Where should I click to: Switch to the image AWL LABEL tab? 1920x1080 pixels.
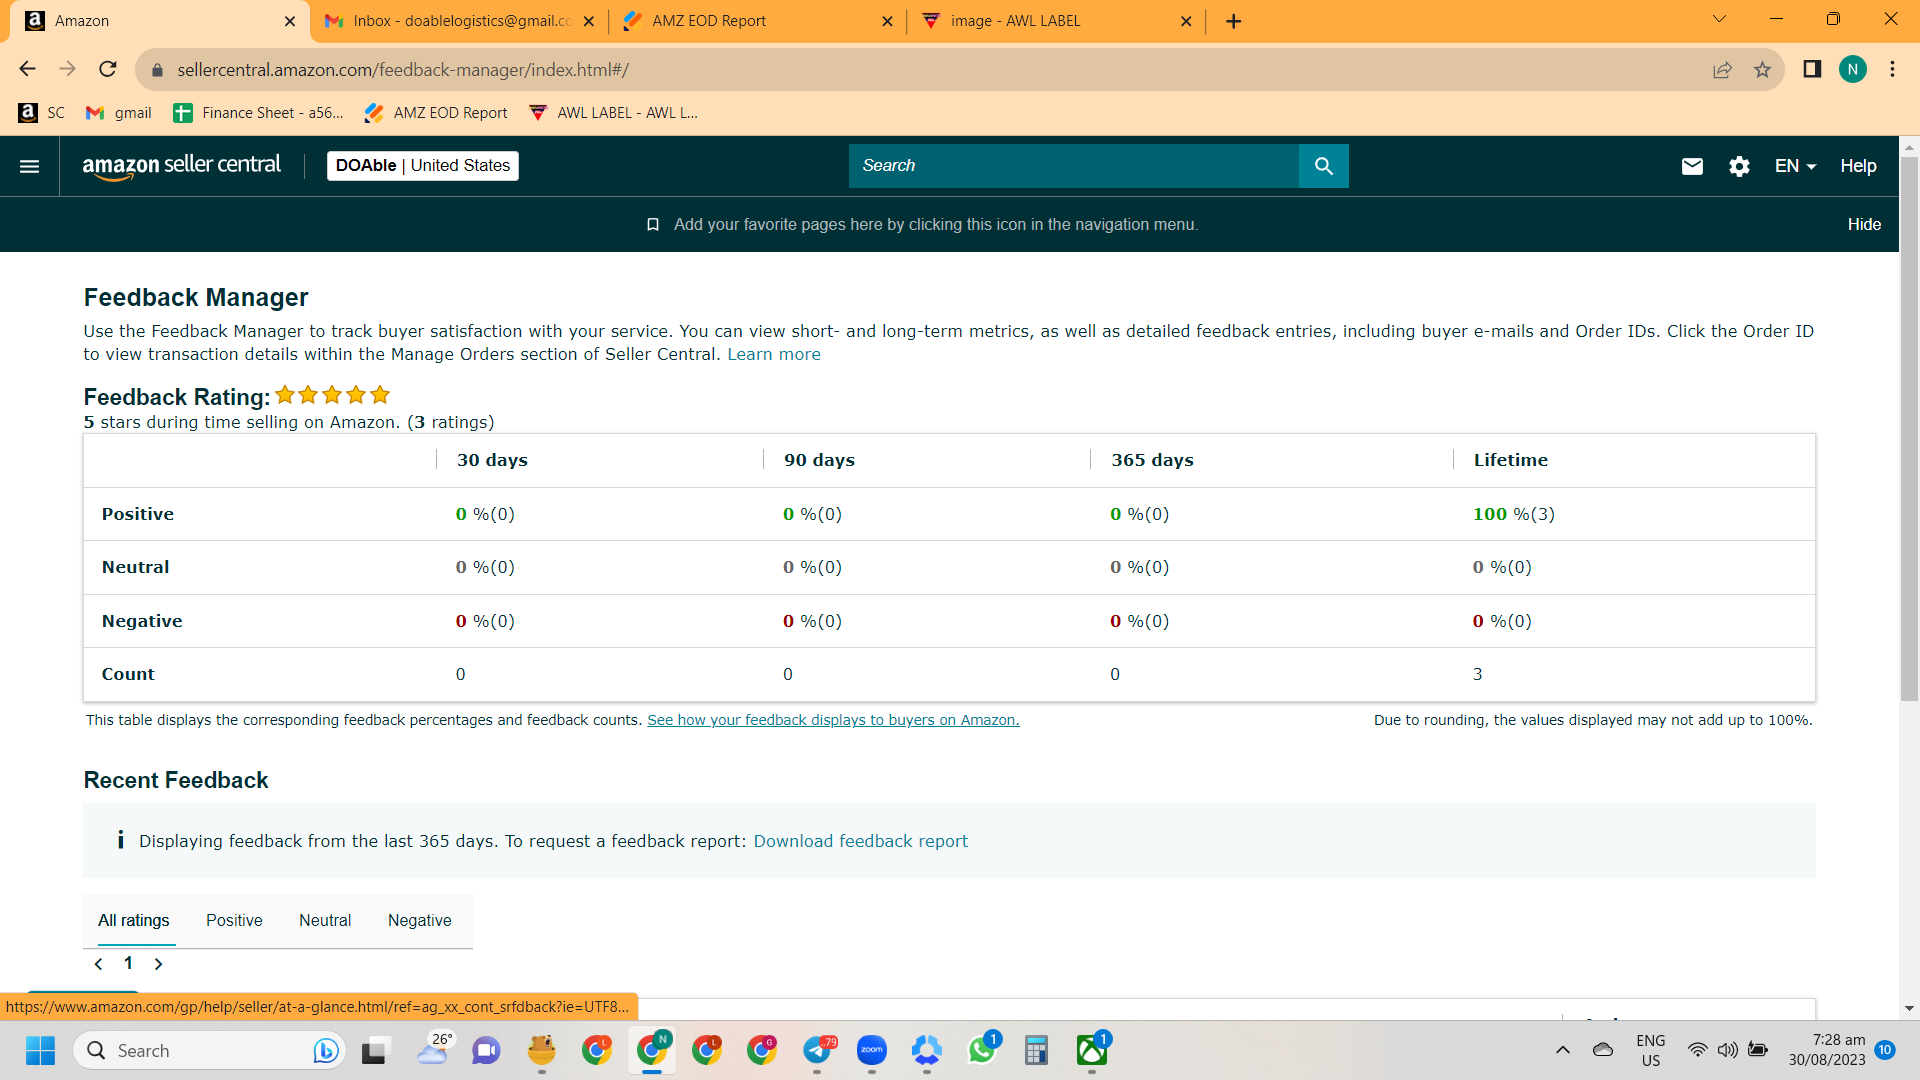click(1056, 21)
